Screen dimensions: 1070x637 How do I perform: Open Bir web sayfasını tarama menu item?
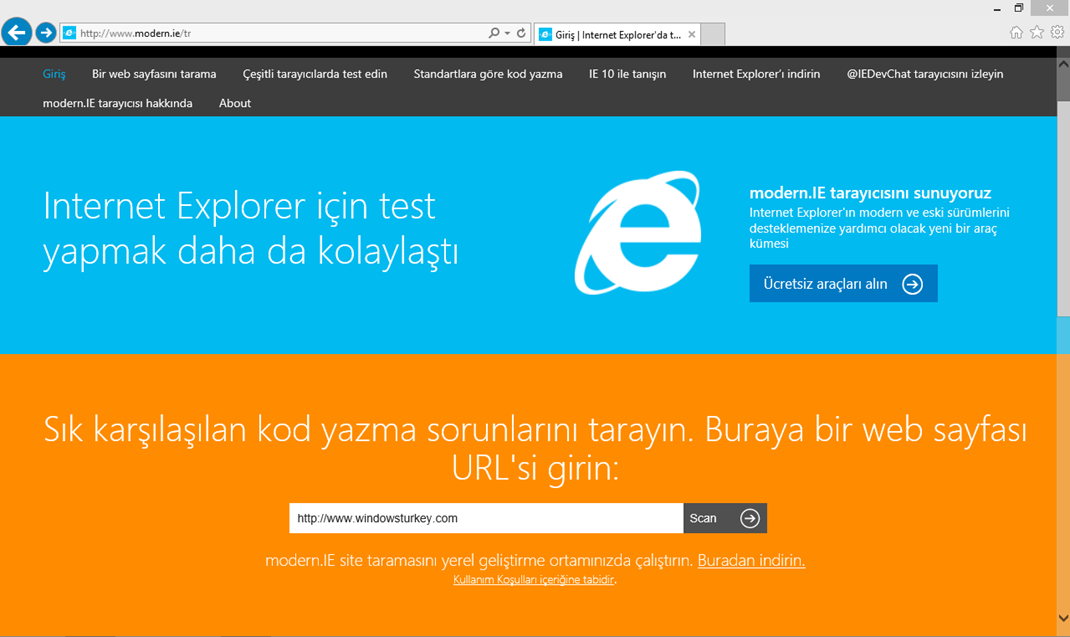[x=154, y=74]
